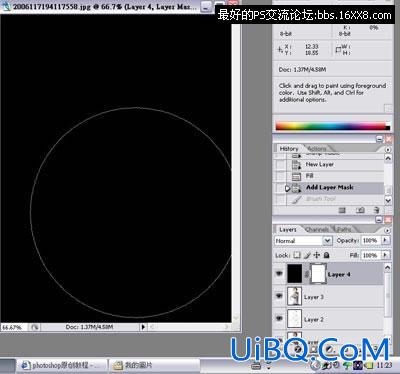Hide Layer 2 with its eye icon

pos(279,318)
